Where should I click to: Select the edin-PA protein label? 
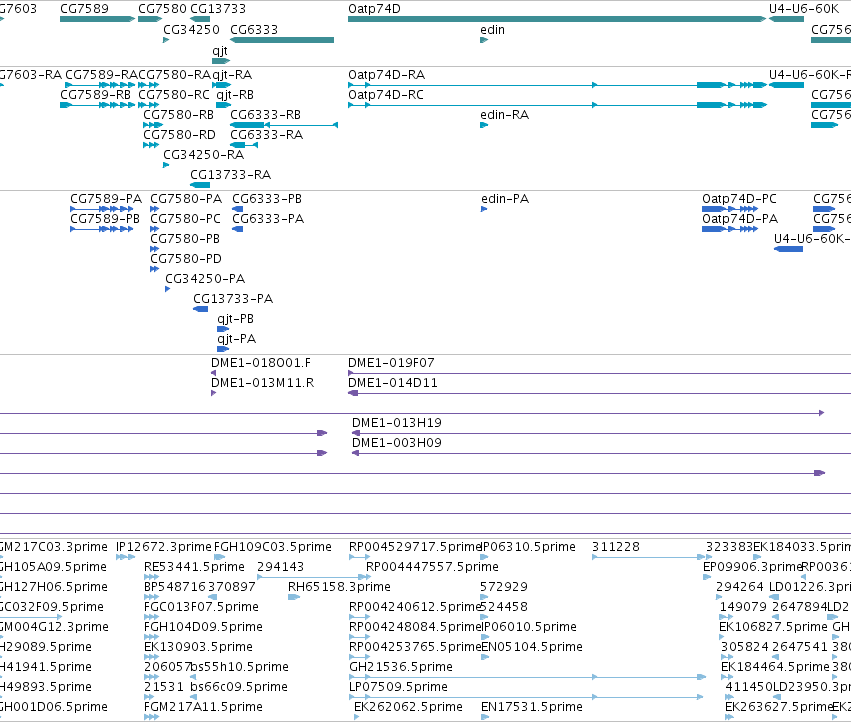click(x=505, y=199)
